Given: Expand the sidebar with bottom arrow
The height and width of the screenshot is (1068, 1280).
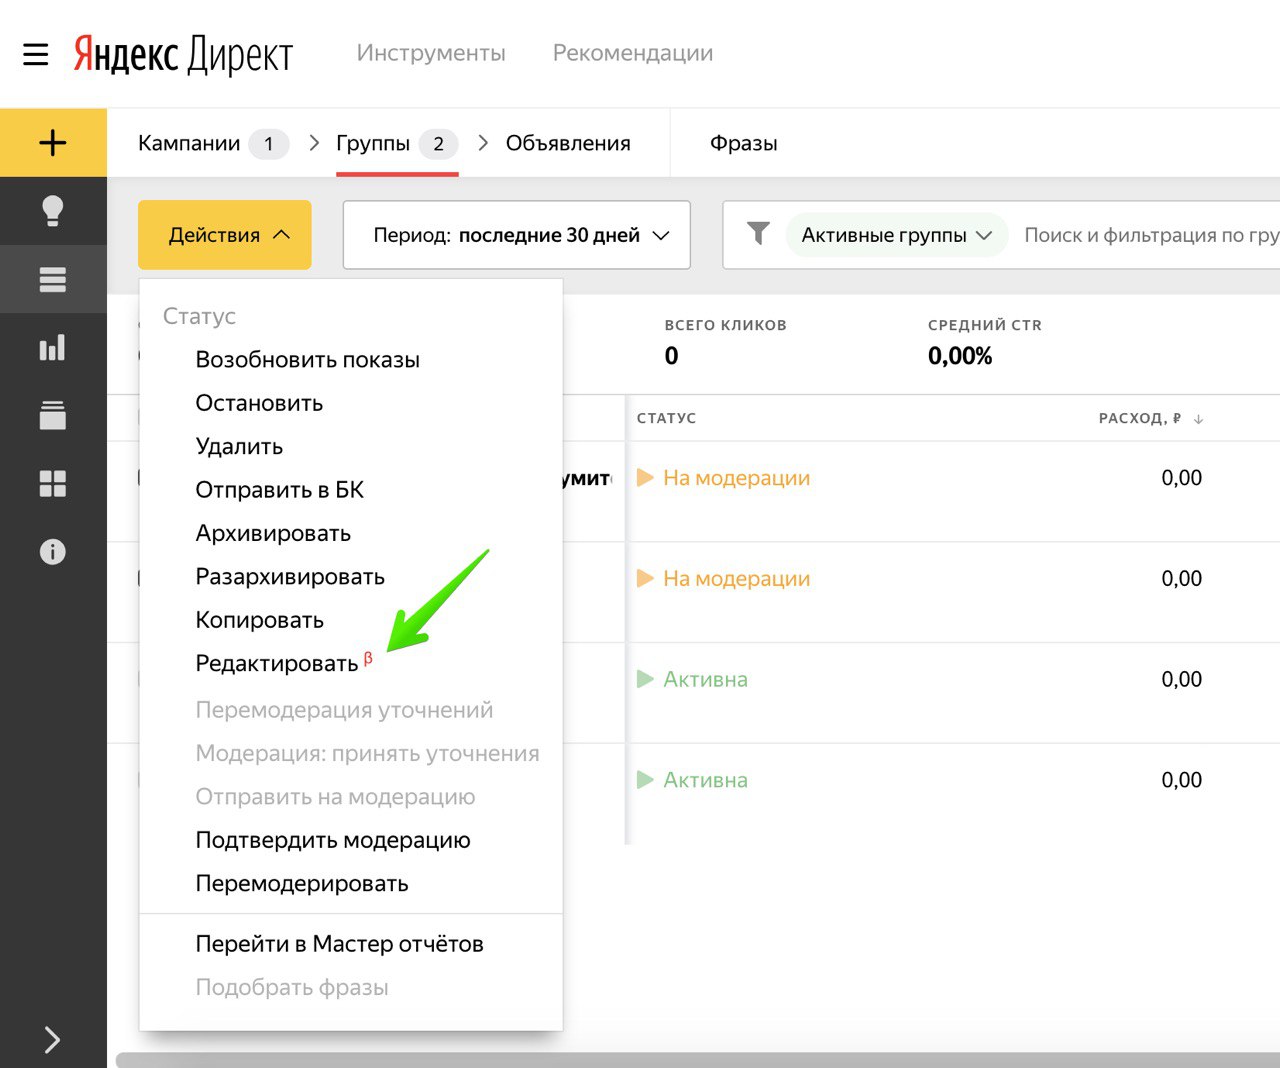Looking at the screenshot, I should tap(53, 1040).
